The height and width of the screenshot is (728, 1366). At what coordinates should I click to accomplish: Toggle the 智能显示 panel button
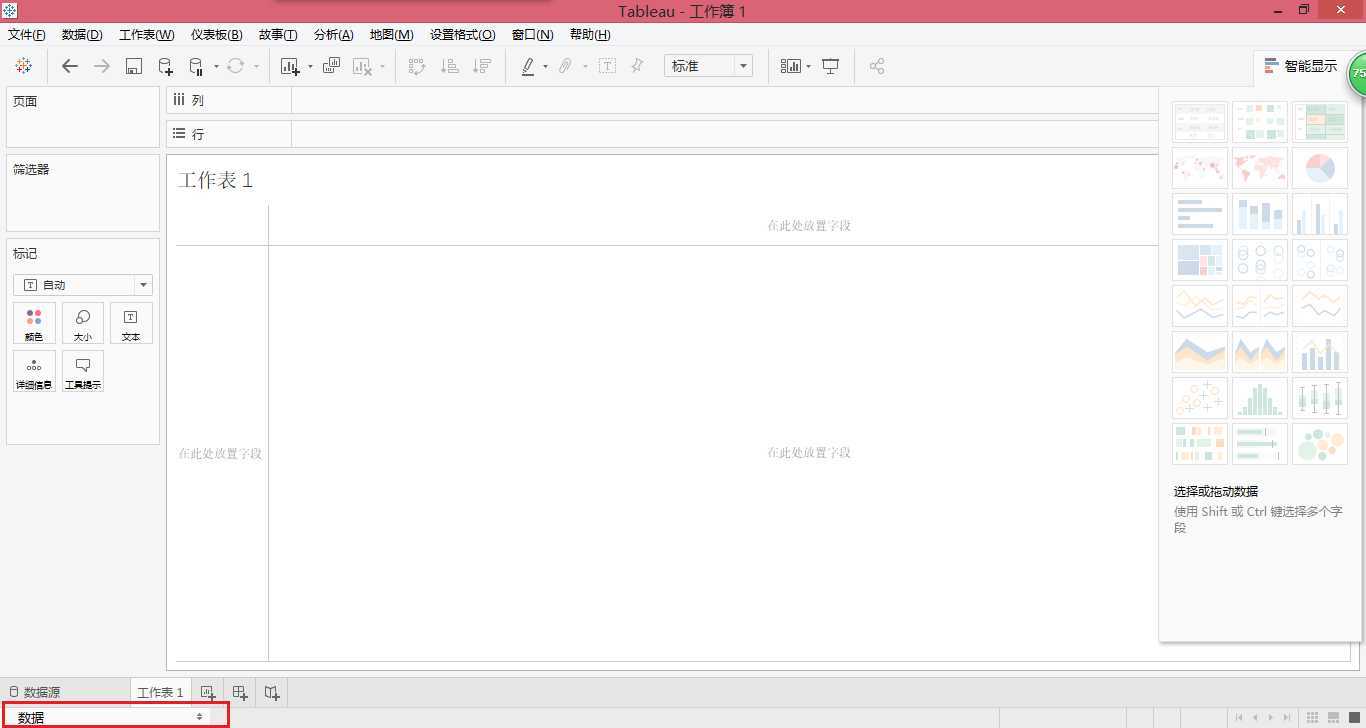click(x=1300, y=66)
